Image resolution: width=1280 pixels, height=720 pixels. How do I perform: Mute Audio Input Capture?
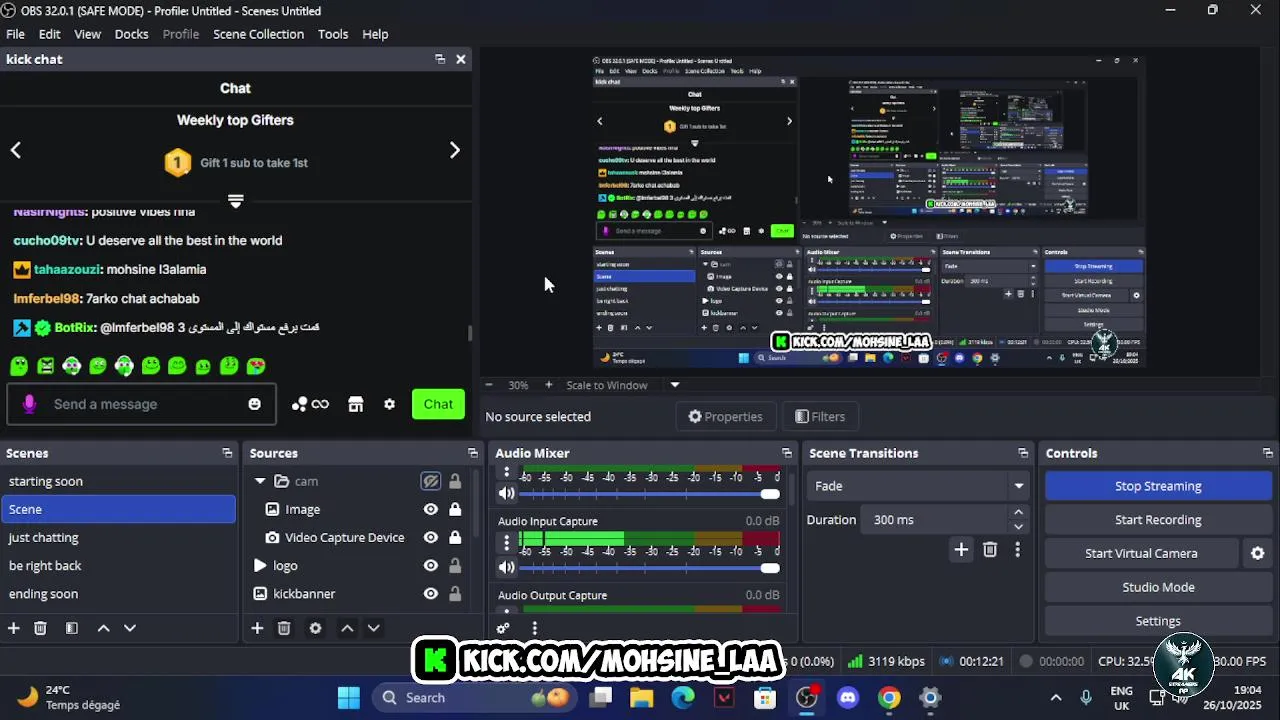point(506,567)
